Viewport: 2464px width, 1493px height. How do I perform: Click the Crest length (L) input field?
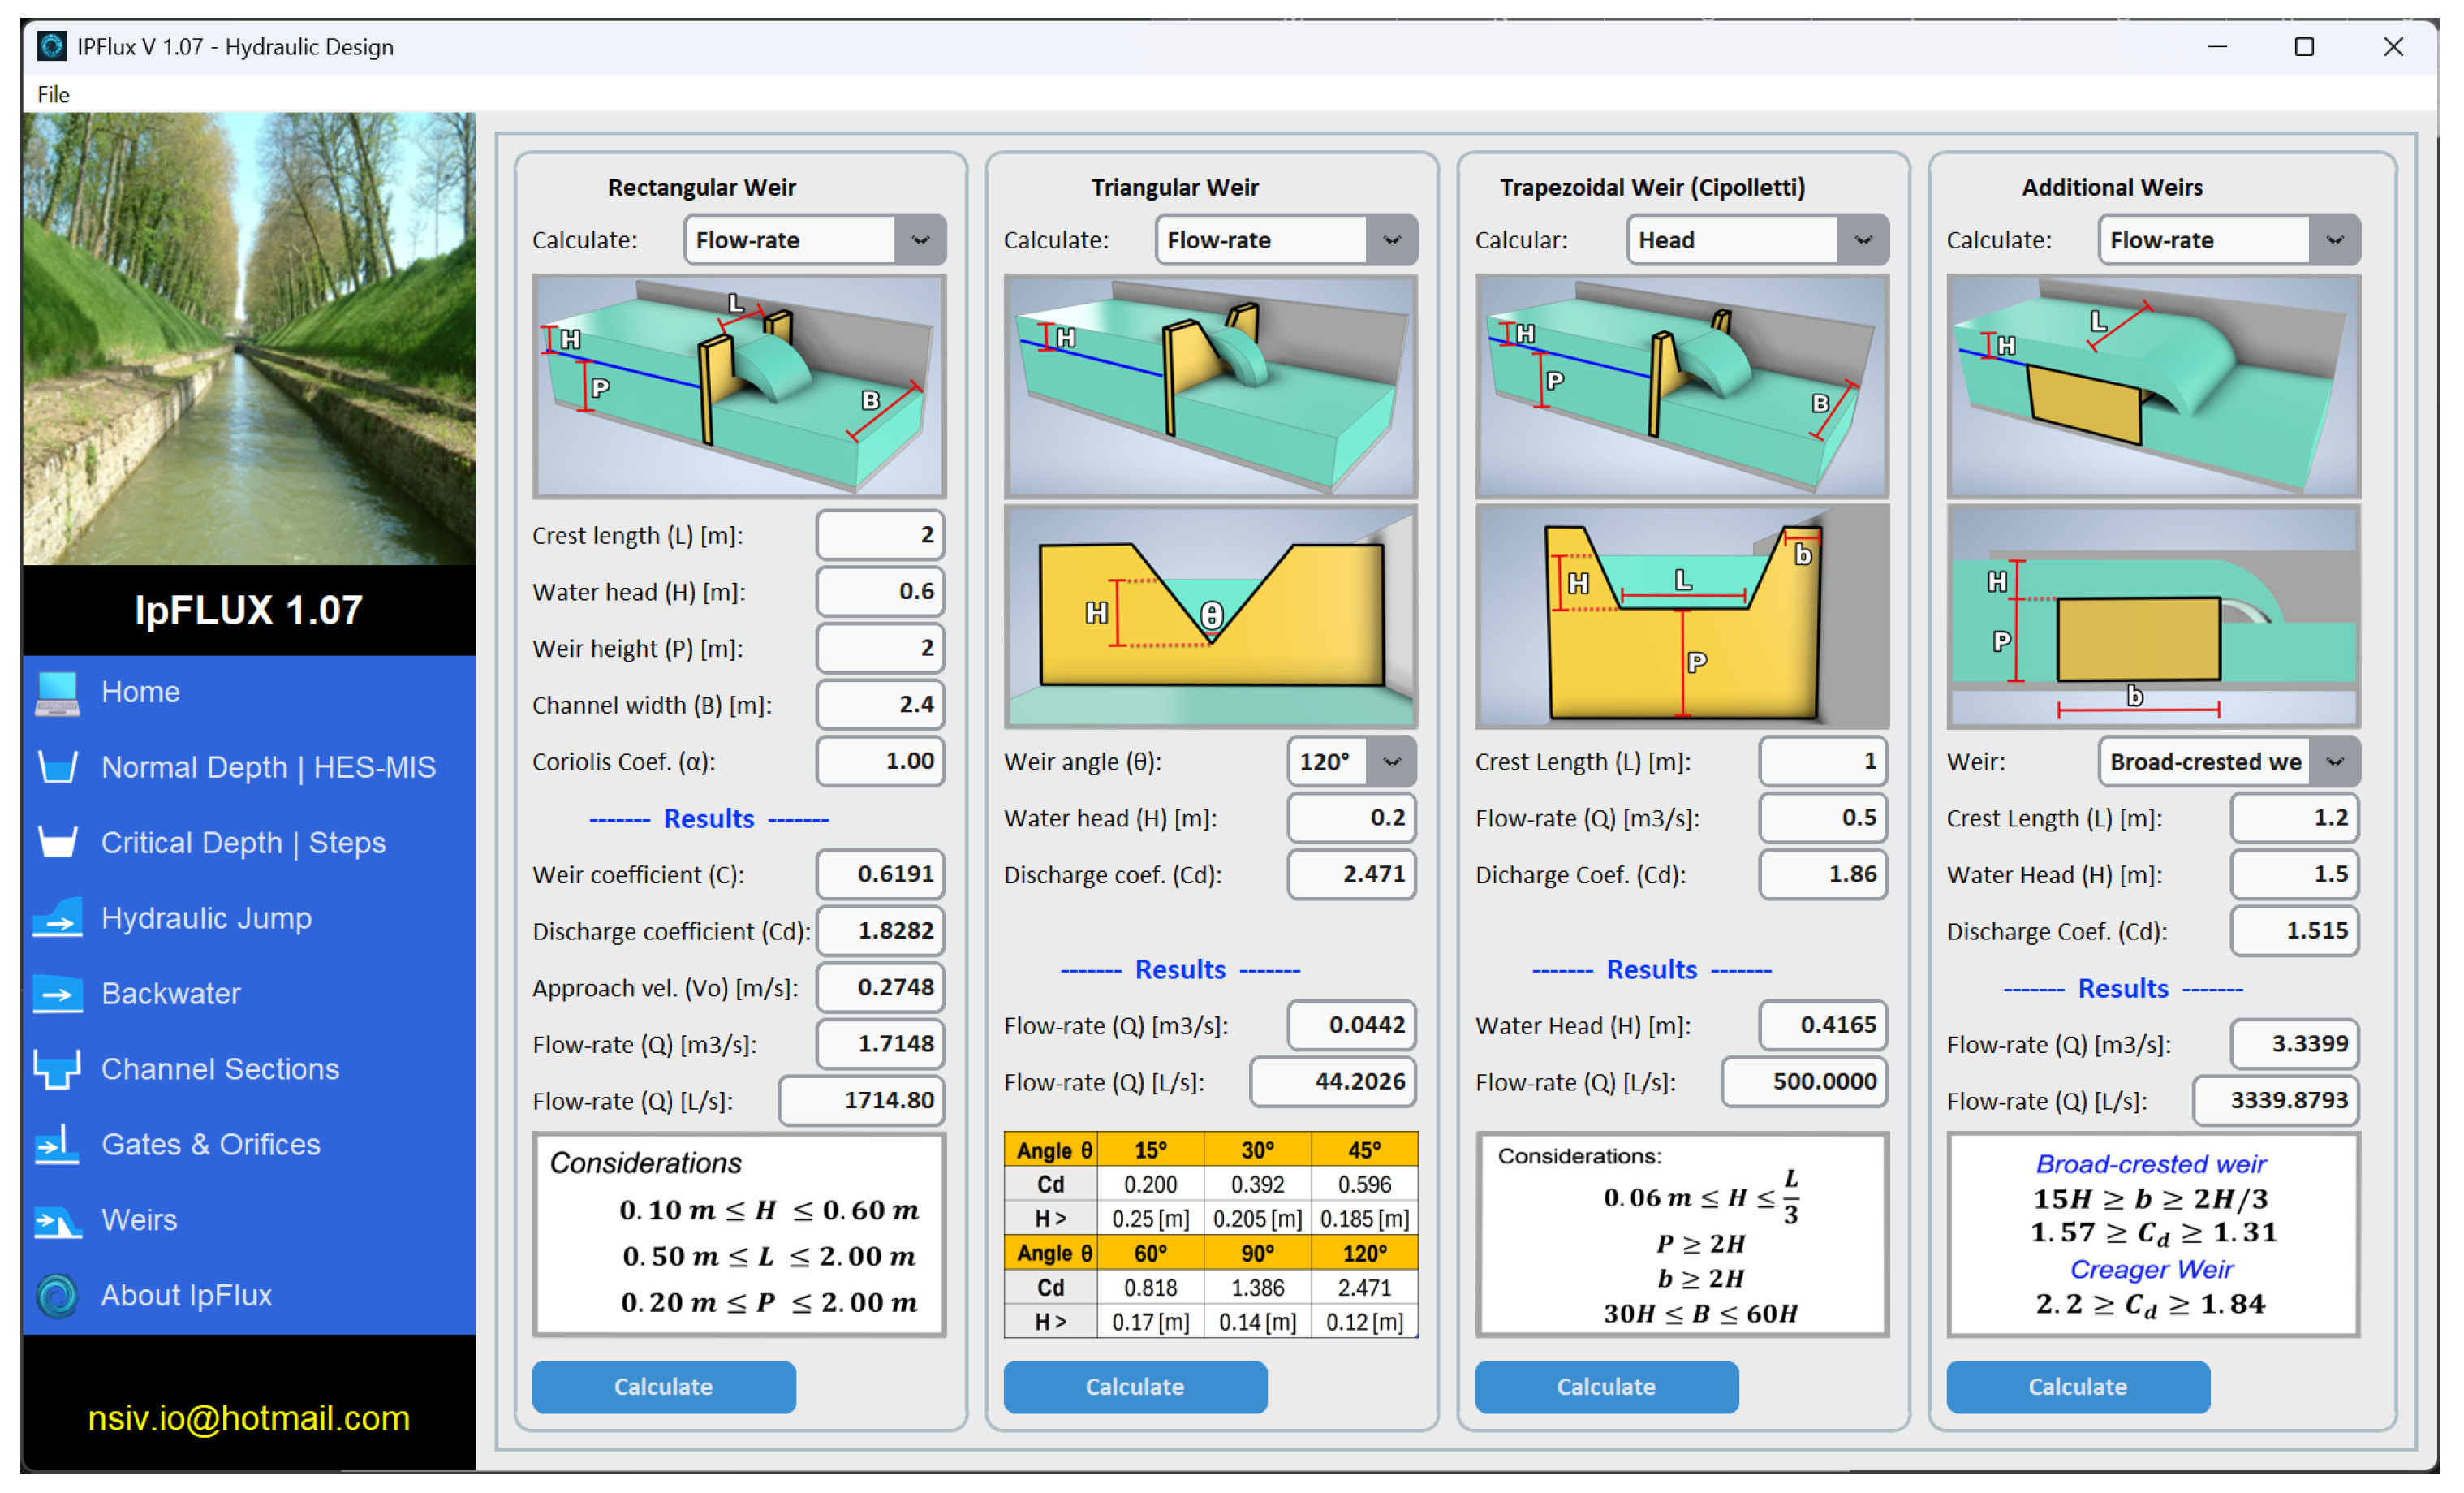tap(879, 536)
